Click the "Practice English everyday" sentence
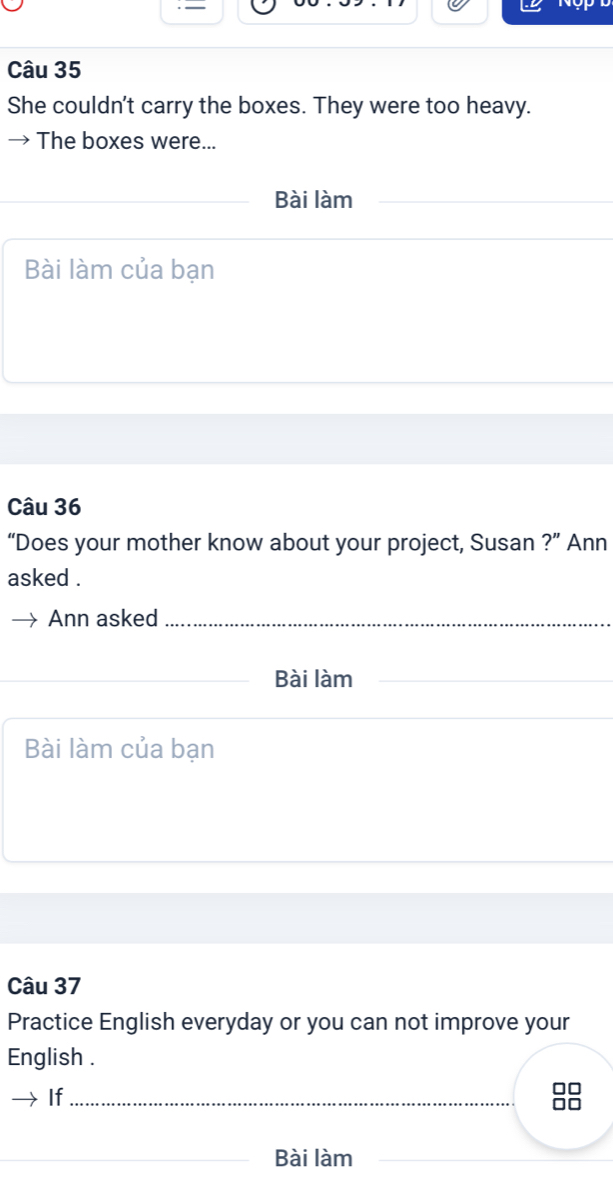This screenshot has height=1188, width=613. click(x=288, y=1022)
